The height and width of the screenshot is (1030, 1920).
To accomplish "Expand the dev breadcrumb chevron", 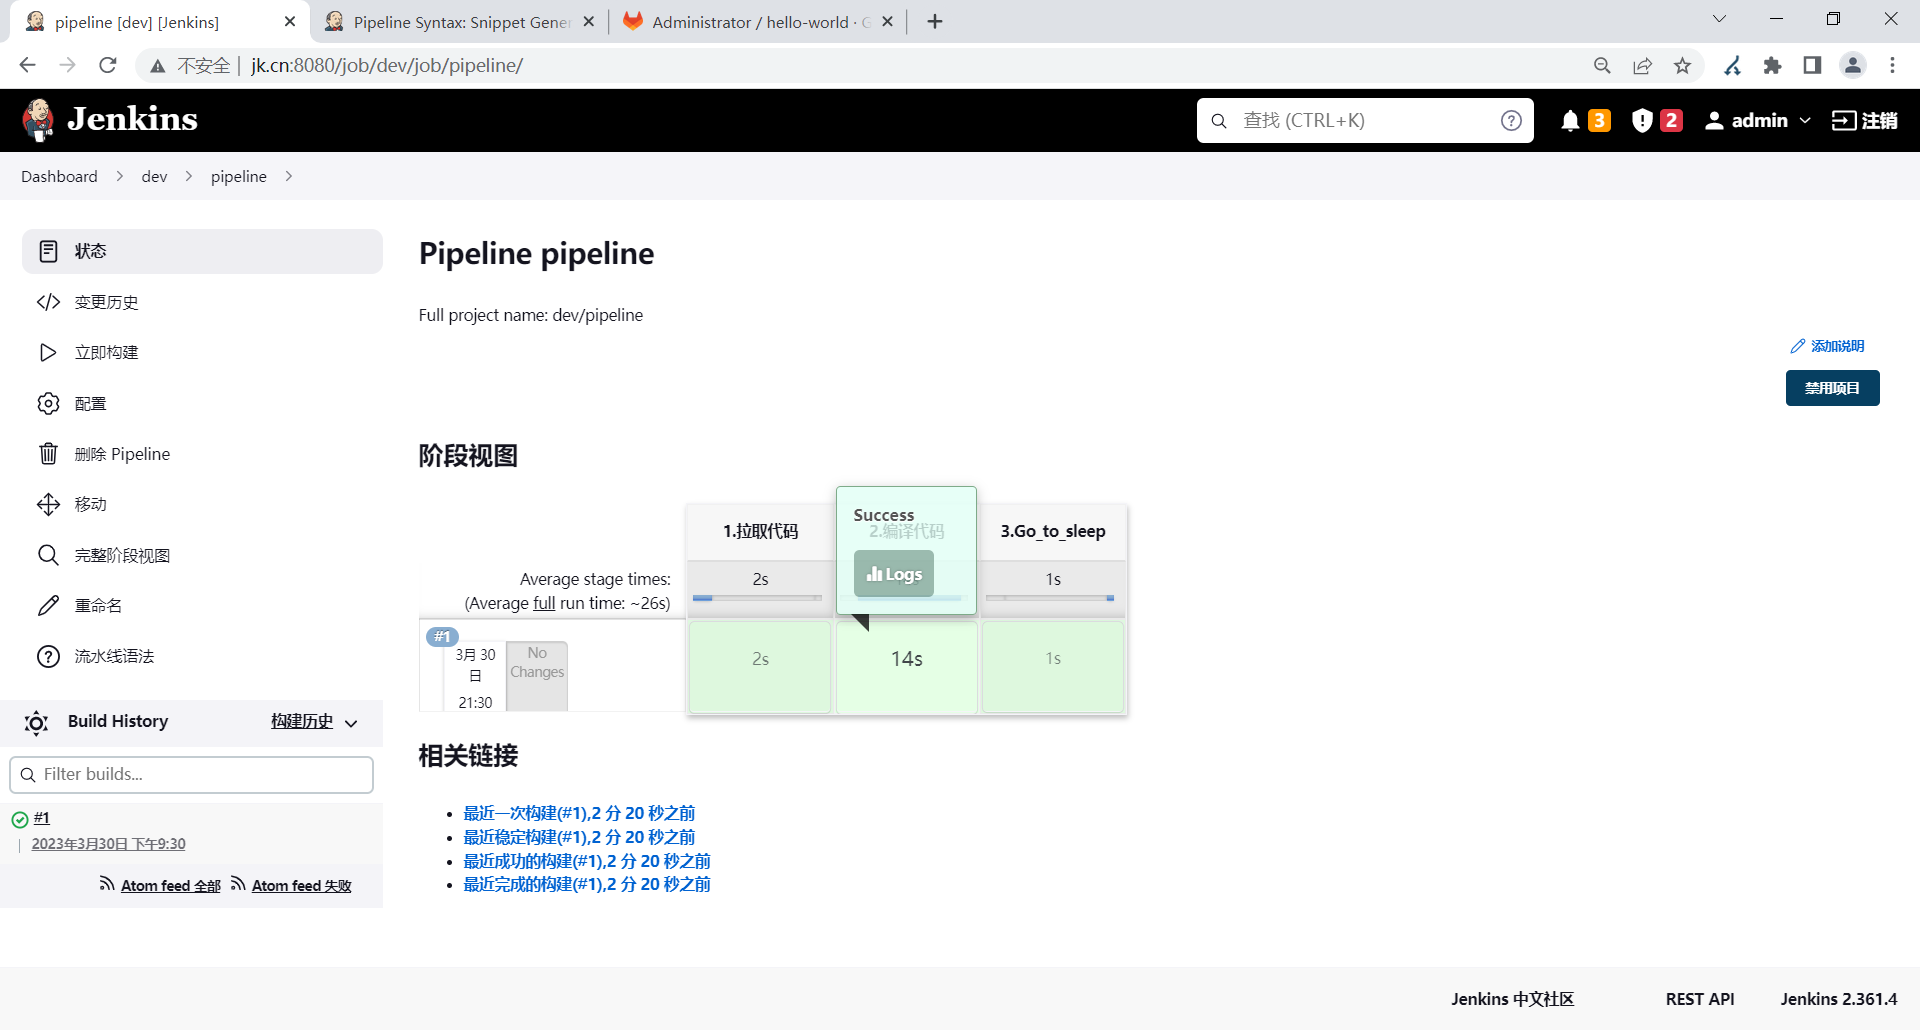I will tap(189, 176).
